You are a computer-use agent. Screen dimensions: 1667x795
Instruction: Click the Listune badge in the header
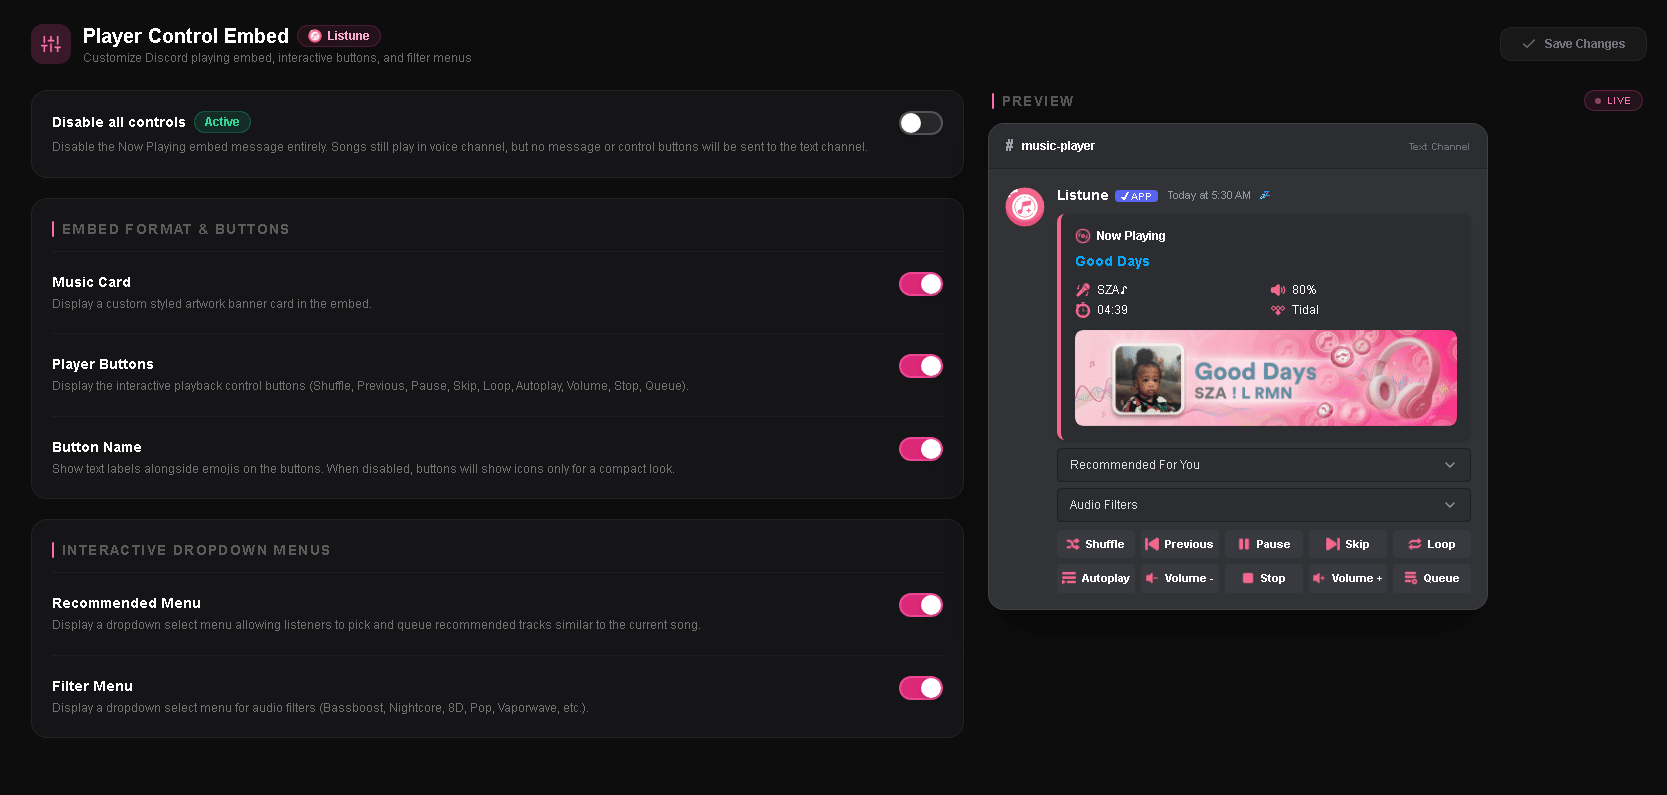(x=339, y=36)
